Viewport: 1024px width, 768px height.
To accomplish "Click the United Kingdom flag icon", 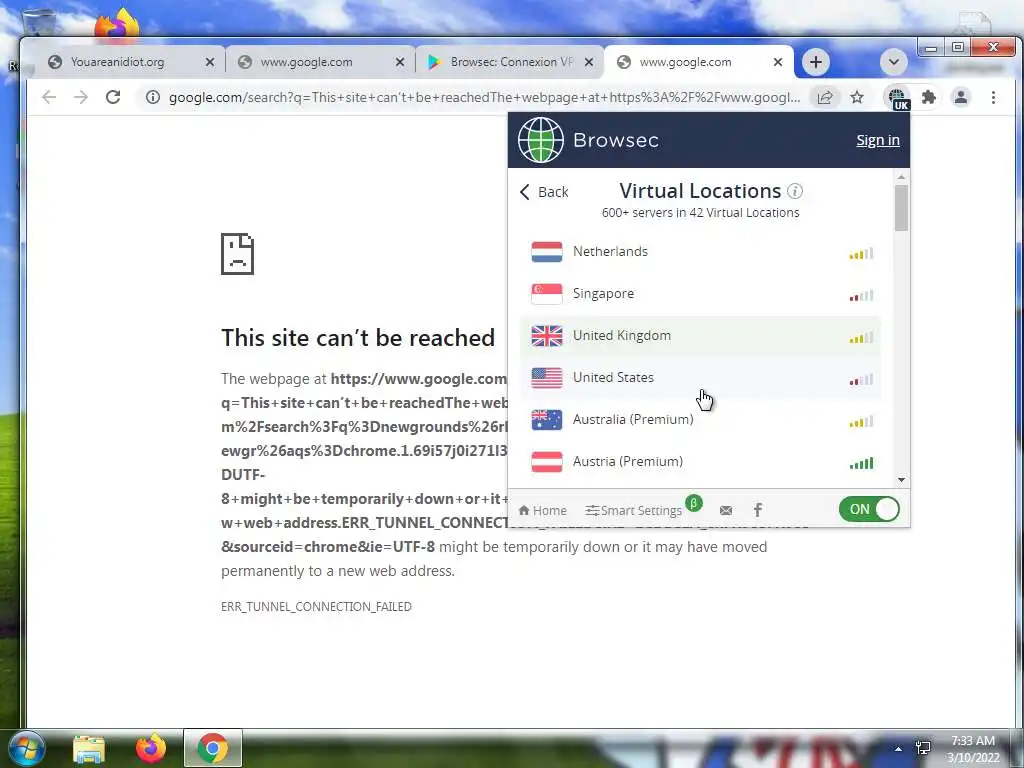I will click(x=547, y=336).
